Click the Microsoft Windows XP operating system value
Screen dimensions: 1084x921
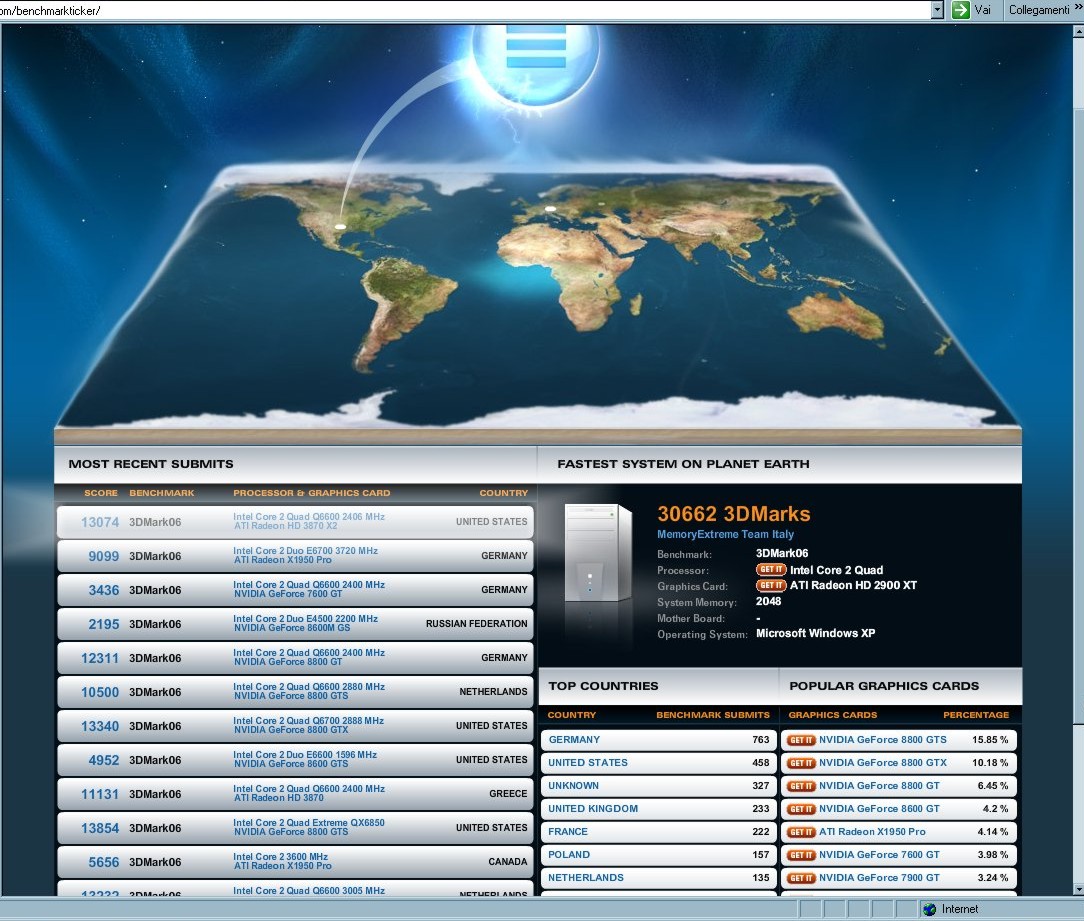tap(816, 633)
